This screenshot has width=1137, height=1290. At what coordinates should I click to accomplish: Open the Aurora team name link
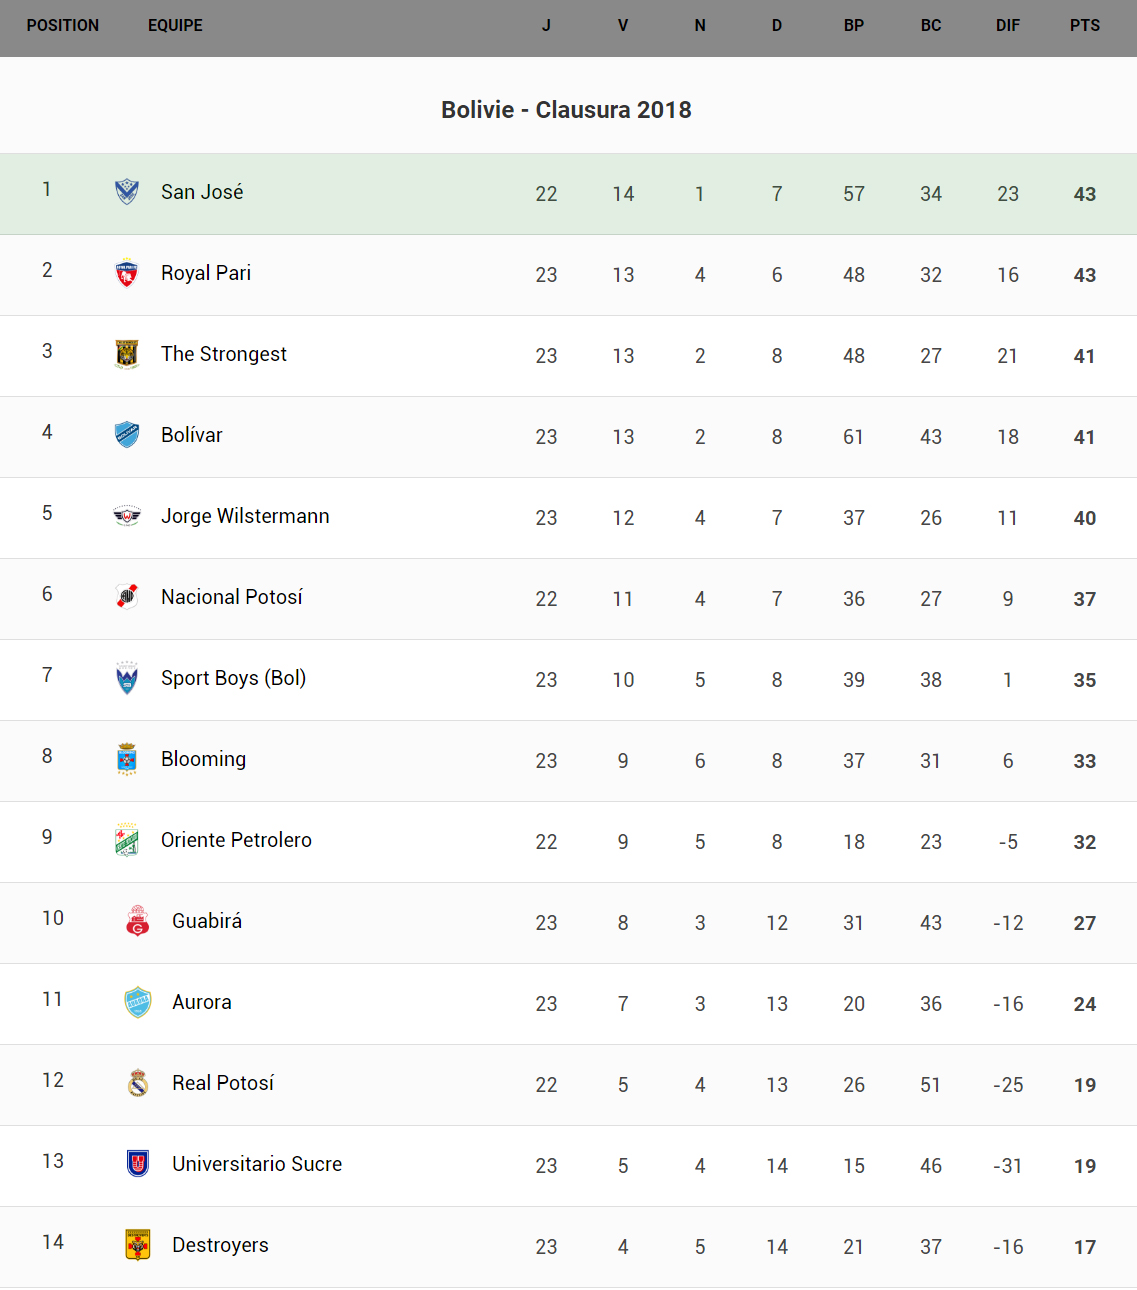point(202,1002)
